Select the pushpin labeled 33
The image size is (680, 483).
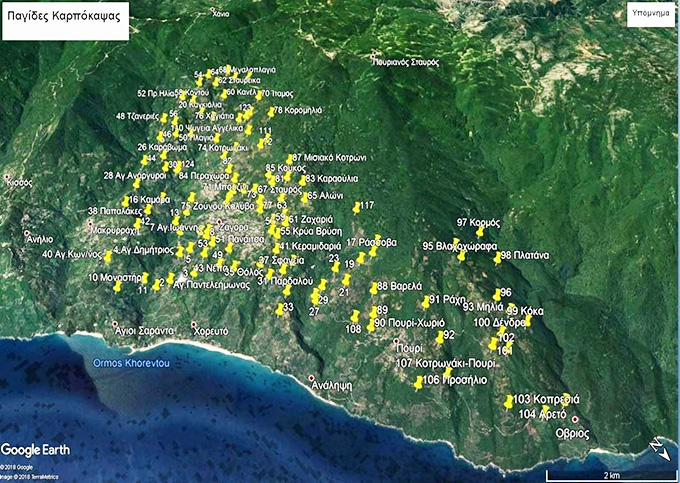281,309
